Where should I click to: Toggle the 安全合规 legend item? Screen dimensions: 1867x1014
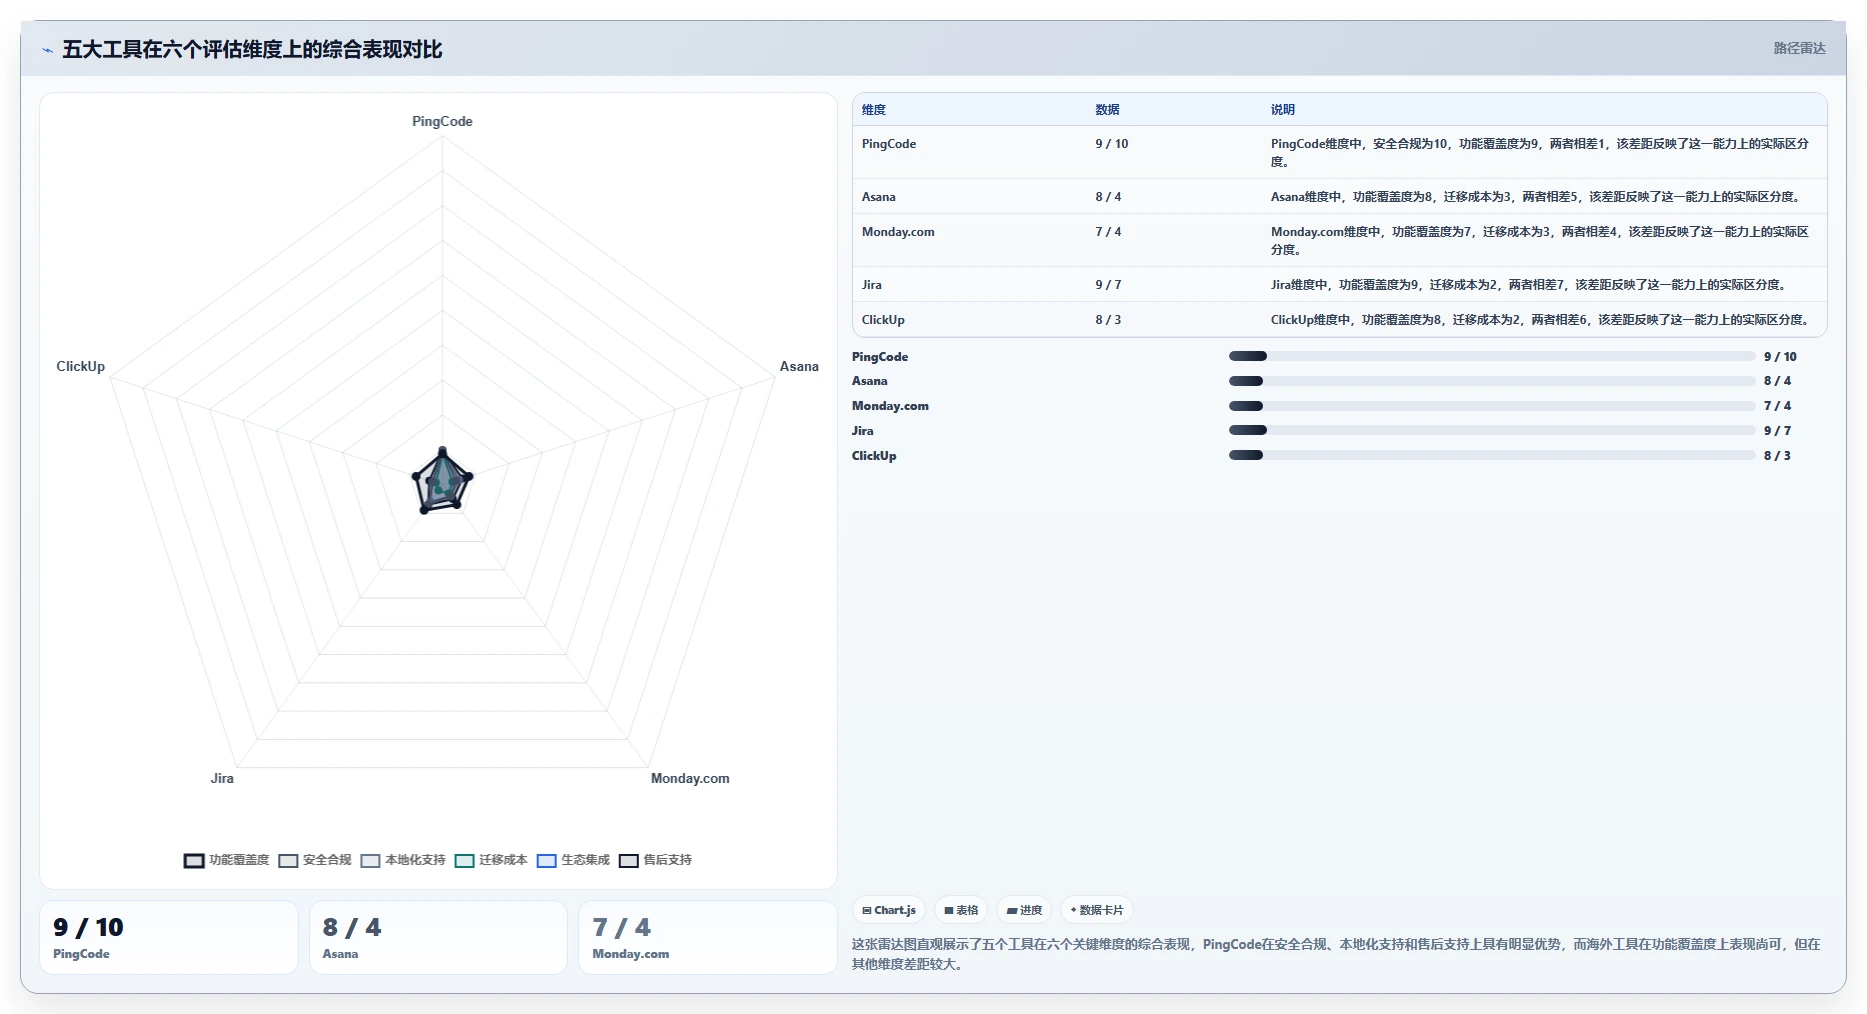tap(315, 860)
